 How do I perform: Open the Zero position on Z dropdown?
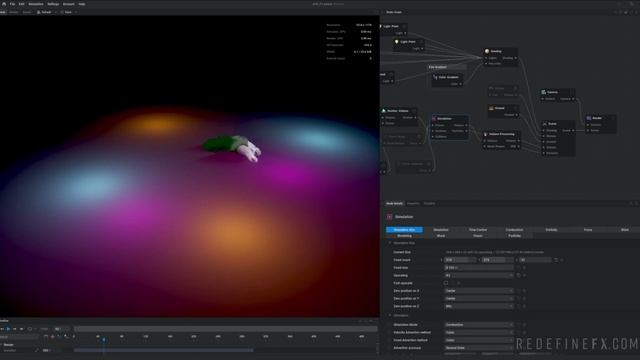pos(478,306)
